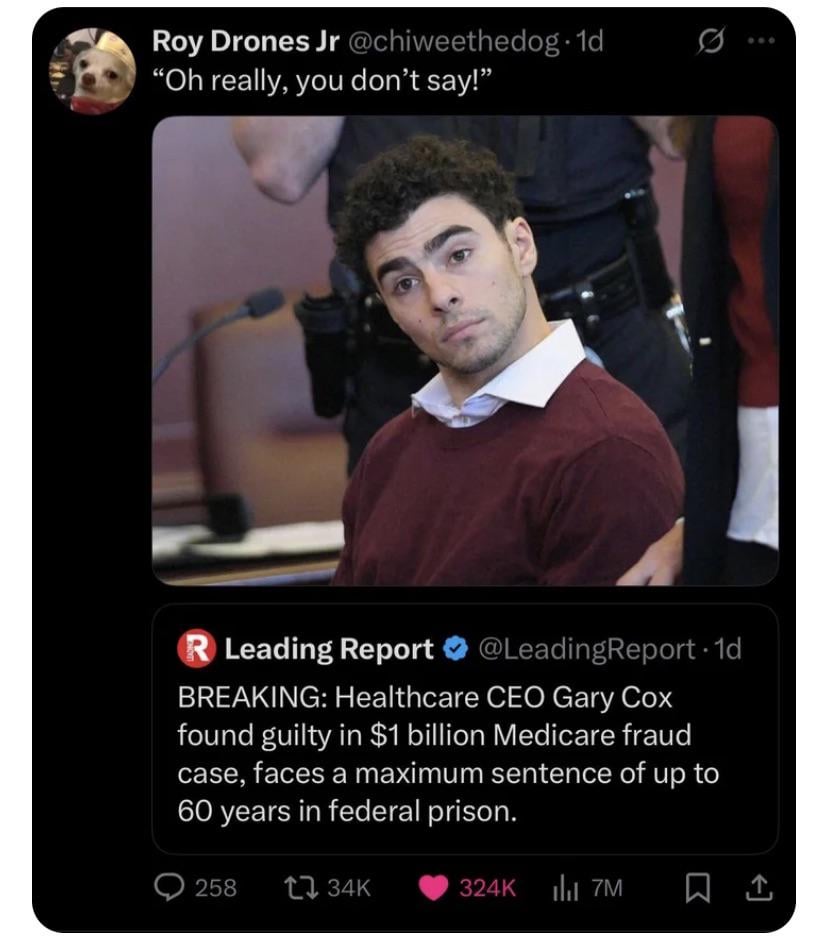Click the blue verified checkmark badge
The height and width of the screenshot is (937, 828).
click(x=456, y=649)
